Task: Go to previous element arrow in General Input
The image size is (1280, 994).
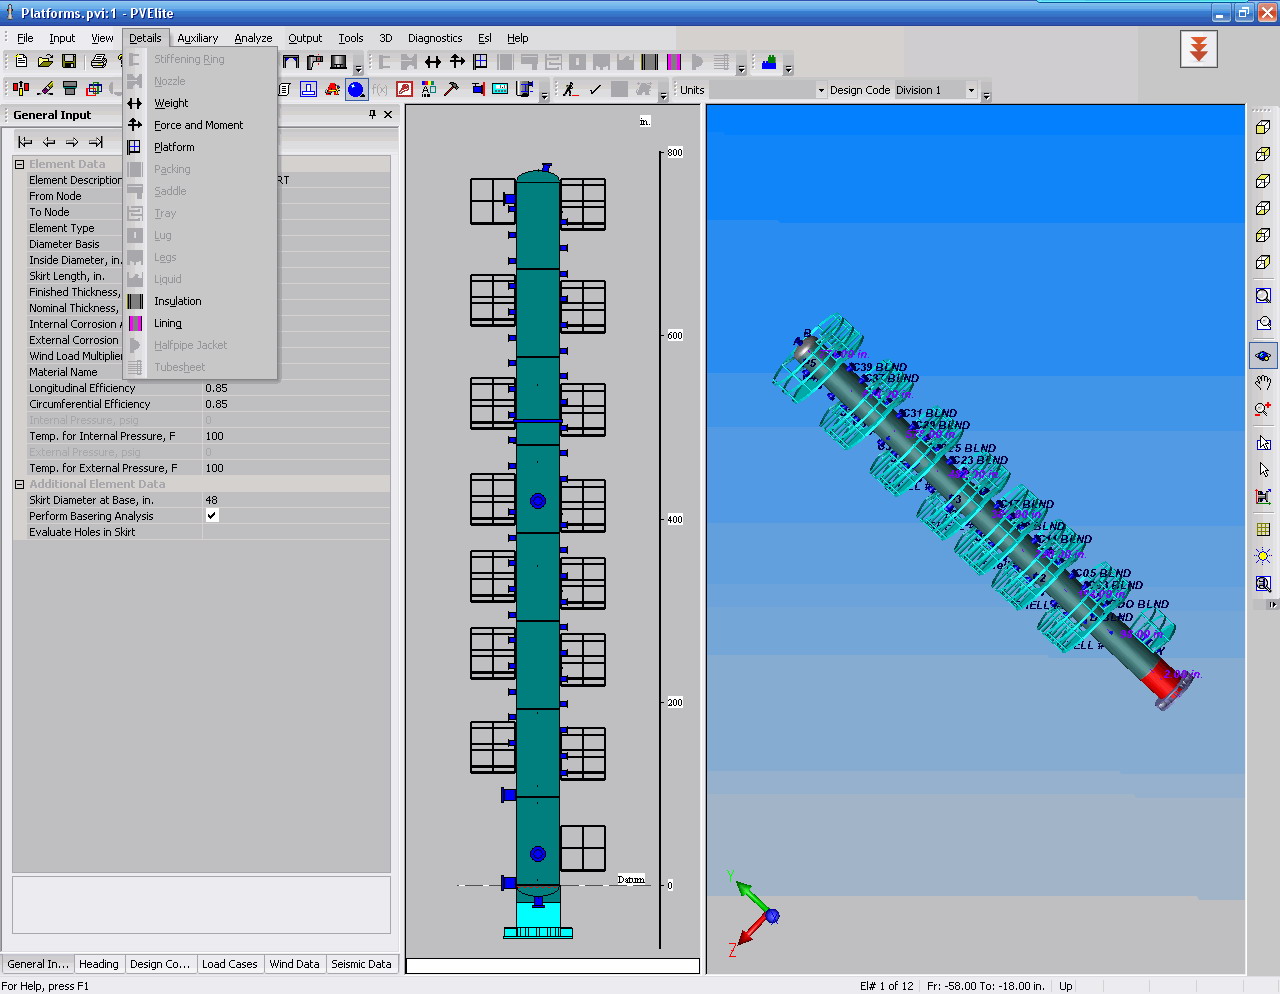Action: 48,142
